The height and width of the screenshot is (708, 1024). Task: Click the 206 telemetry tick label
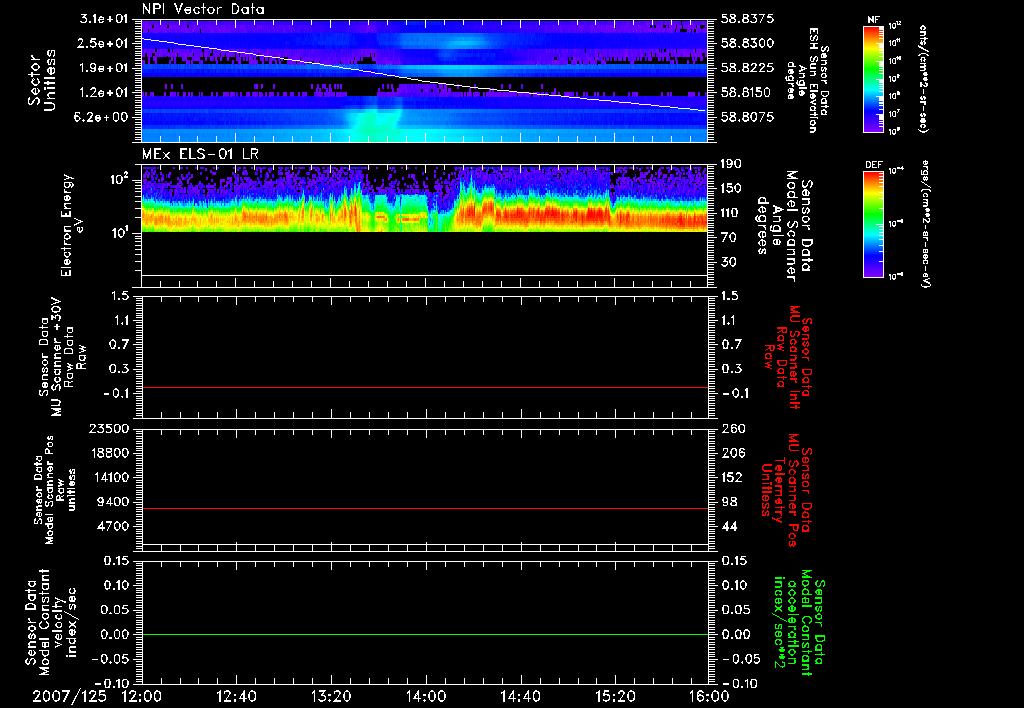click(733, 453)
